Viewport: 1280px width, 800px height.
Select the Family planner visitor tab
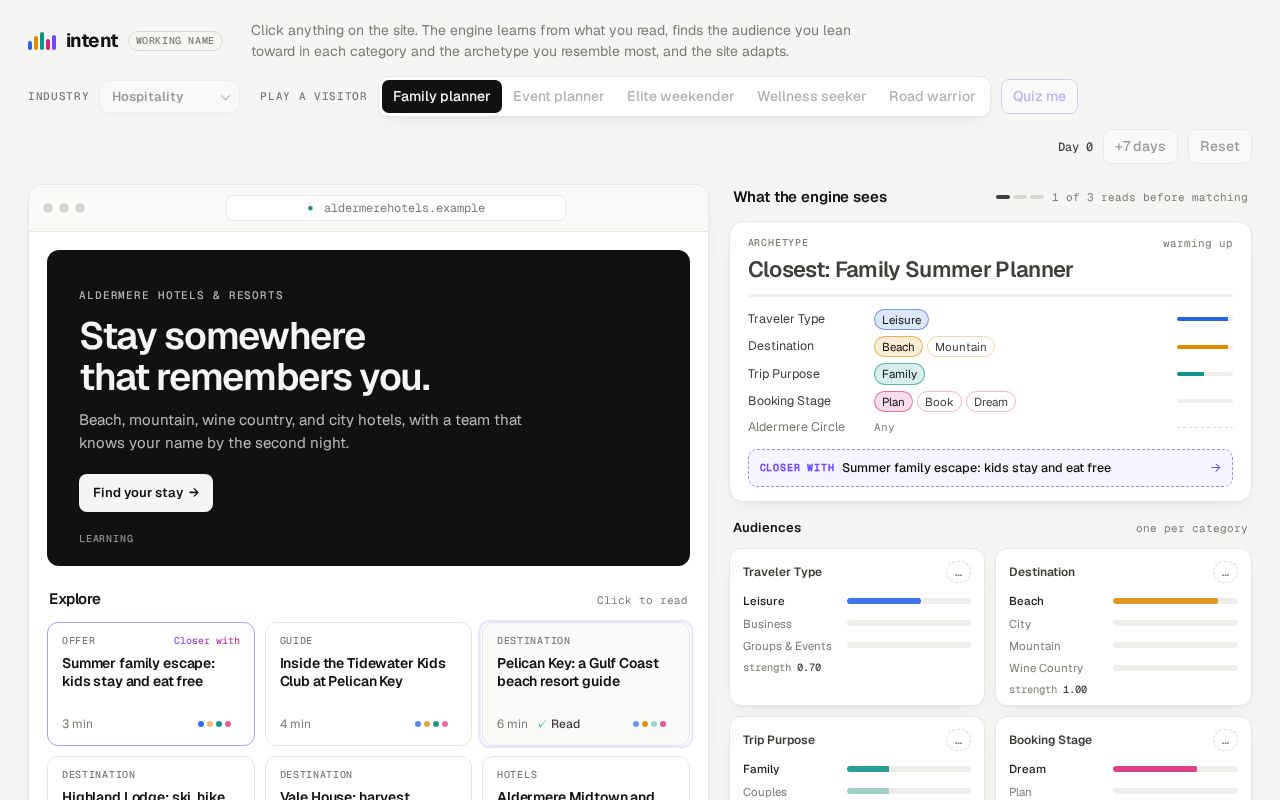(x=441, y=97)
